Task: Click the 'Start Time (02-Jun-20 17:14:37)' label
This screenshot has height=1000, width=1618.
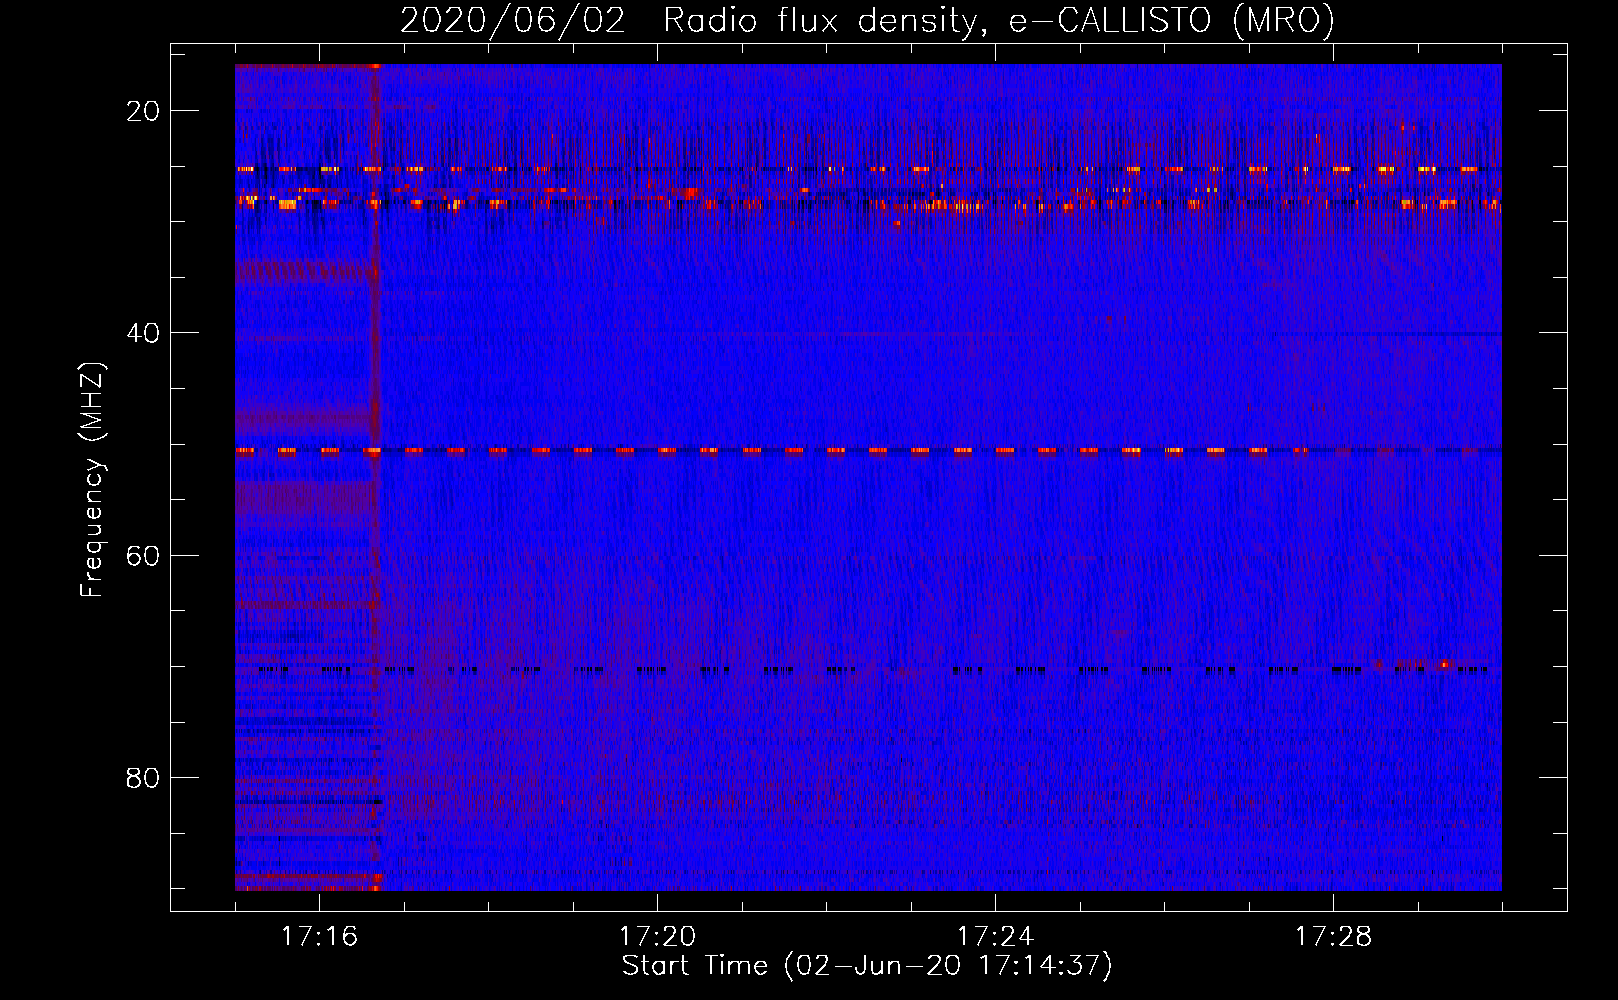Action: point(867,966)
